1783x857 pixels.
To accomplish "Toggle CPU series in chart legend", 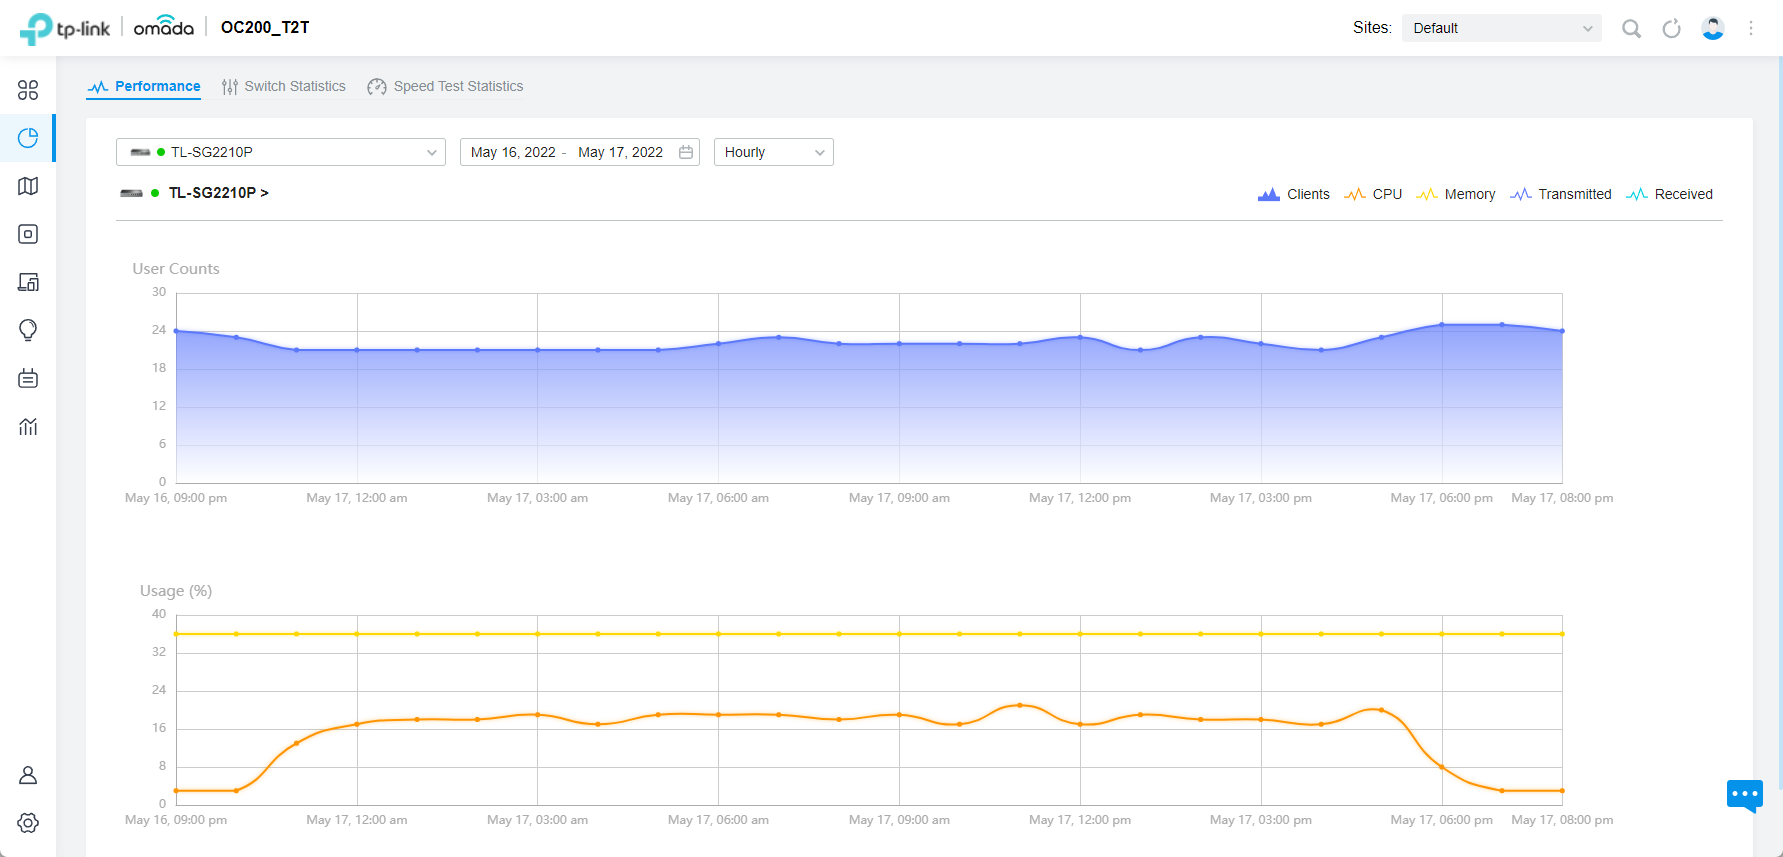I will tap(1374, 194).
